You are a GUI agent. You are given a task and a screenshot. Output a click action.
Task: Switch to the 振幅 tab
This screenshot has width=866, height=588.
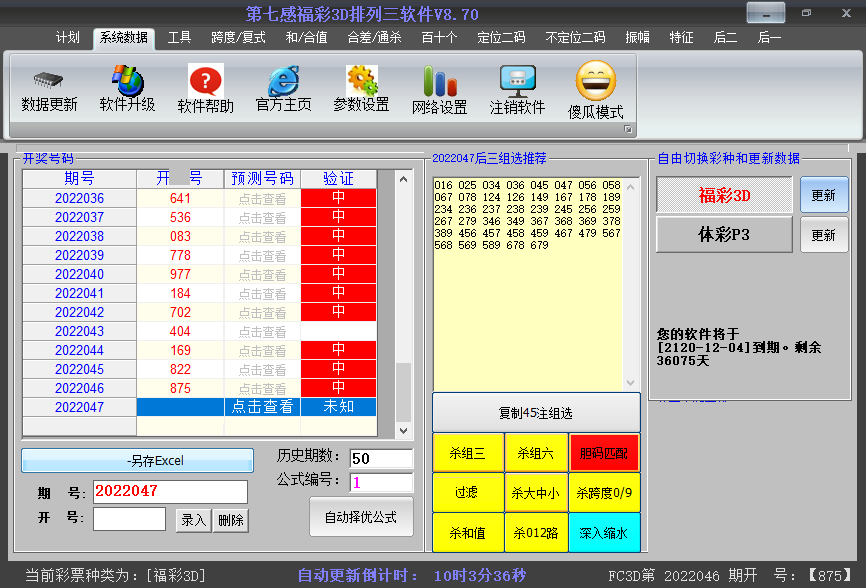click(637, 38)
